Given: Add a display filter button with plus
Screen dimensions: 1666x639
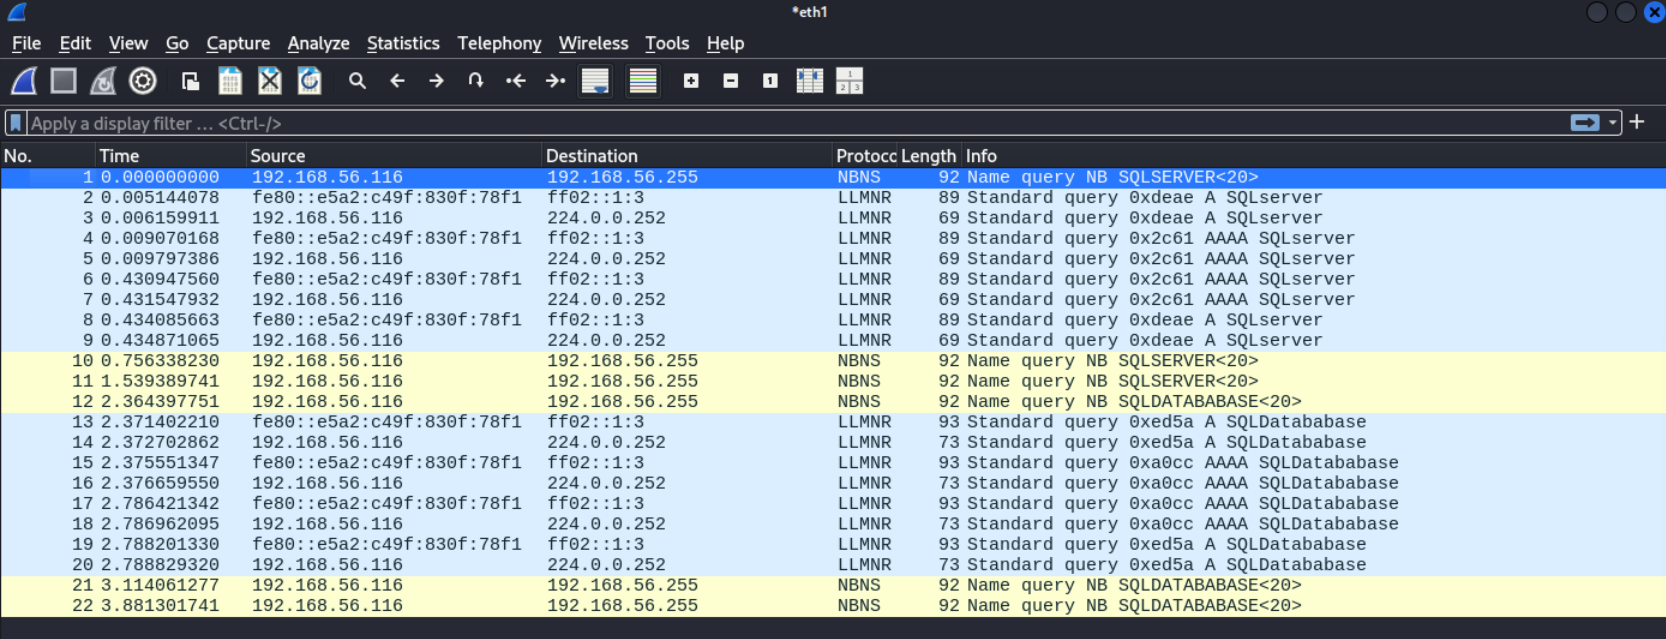Looking at the screenshot, I should 1637,122.
